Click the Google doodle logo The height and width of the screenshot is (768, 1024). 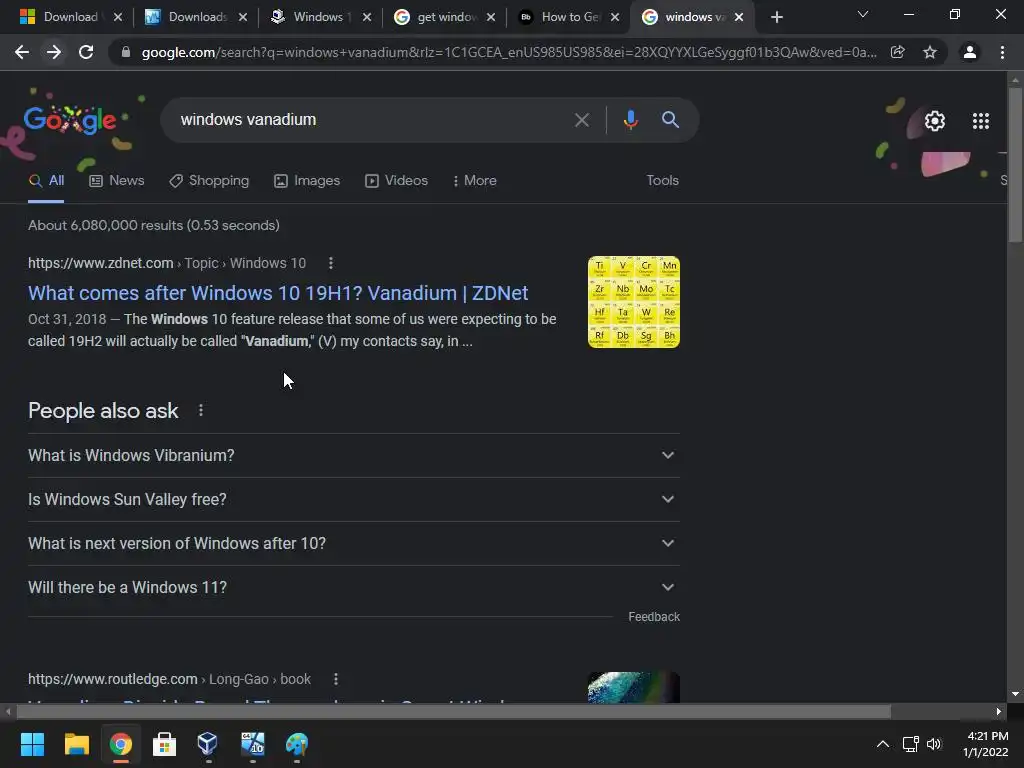[x=70, y=120]
